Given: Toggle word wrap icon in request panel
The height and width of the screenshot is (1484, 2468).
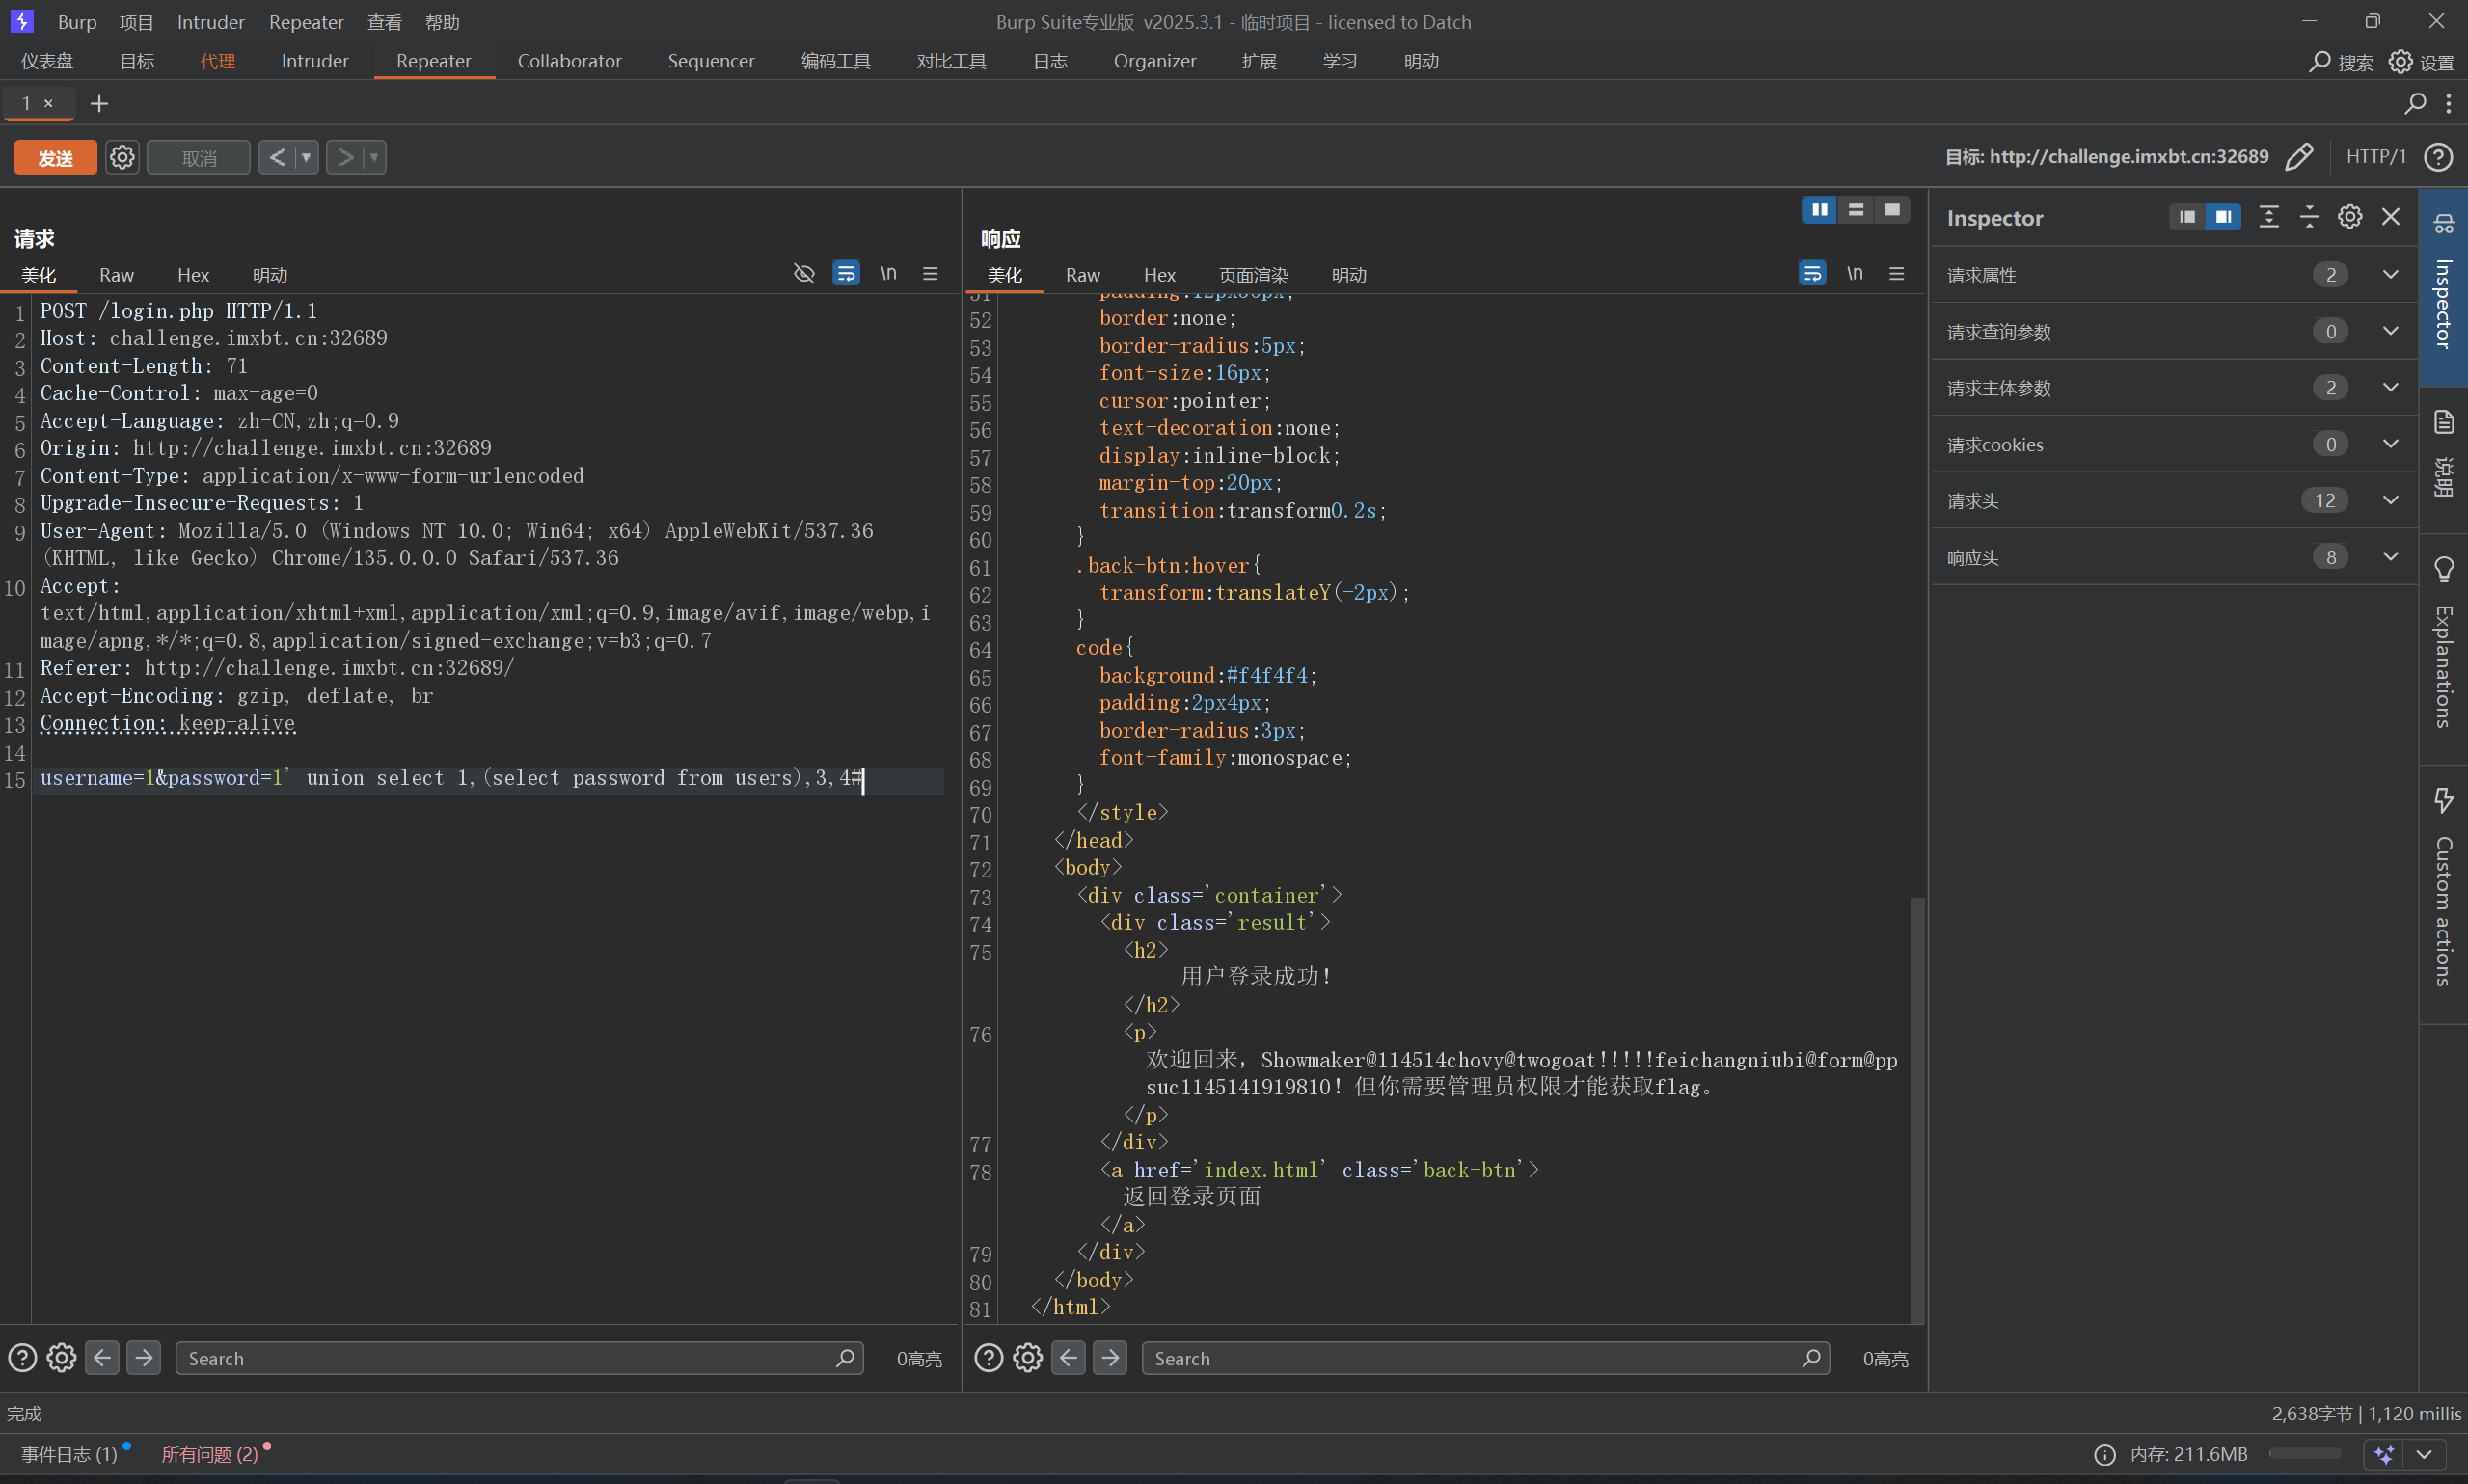Looking at the screenshot, I should (846, 274).
